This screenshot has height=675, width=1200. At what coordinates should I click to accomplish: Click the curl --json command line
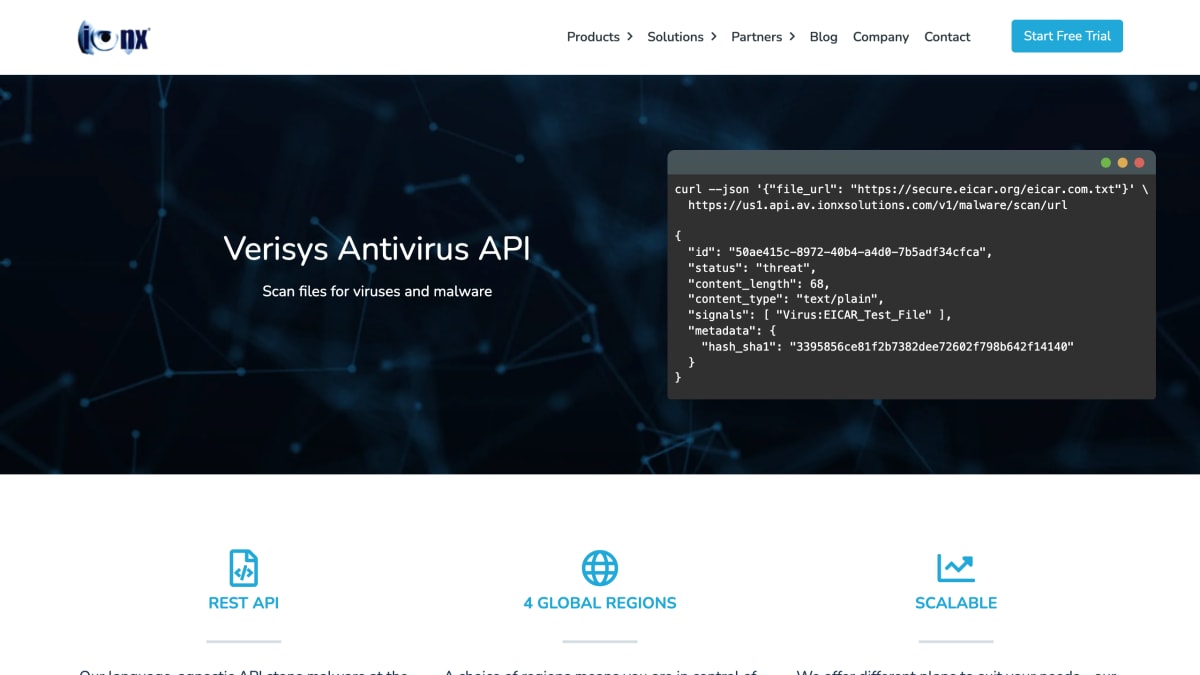tap(912, 188)
